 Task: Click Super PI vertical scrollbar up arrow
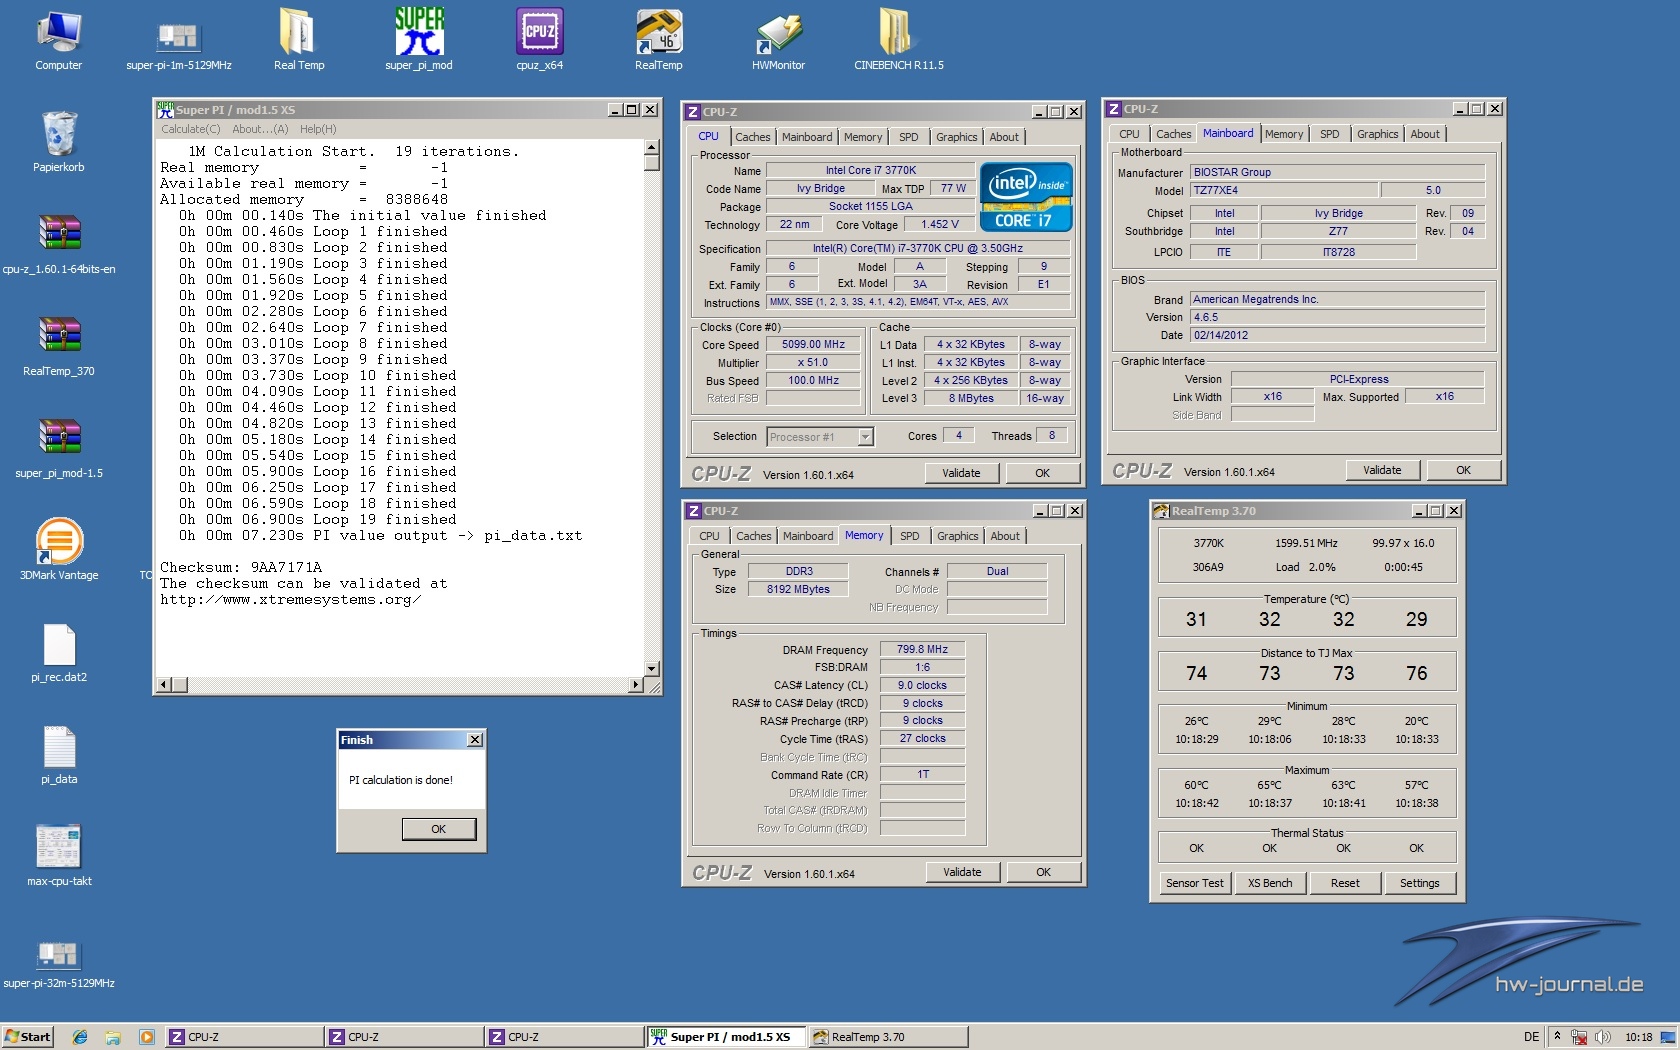652,147
